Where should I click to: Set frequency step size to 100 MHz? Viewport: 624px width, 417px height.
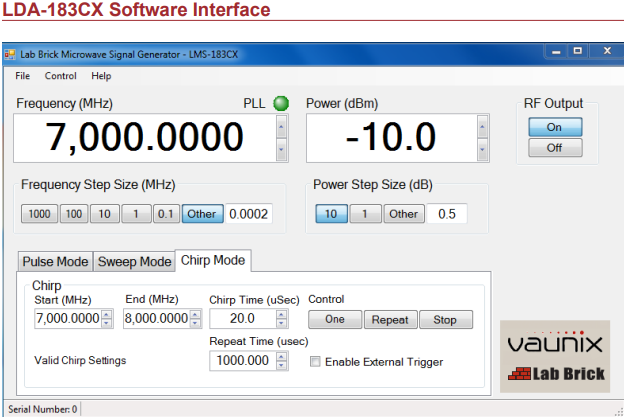[74, 214]
